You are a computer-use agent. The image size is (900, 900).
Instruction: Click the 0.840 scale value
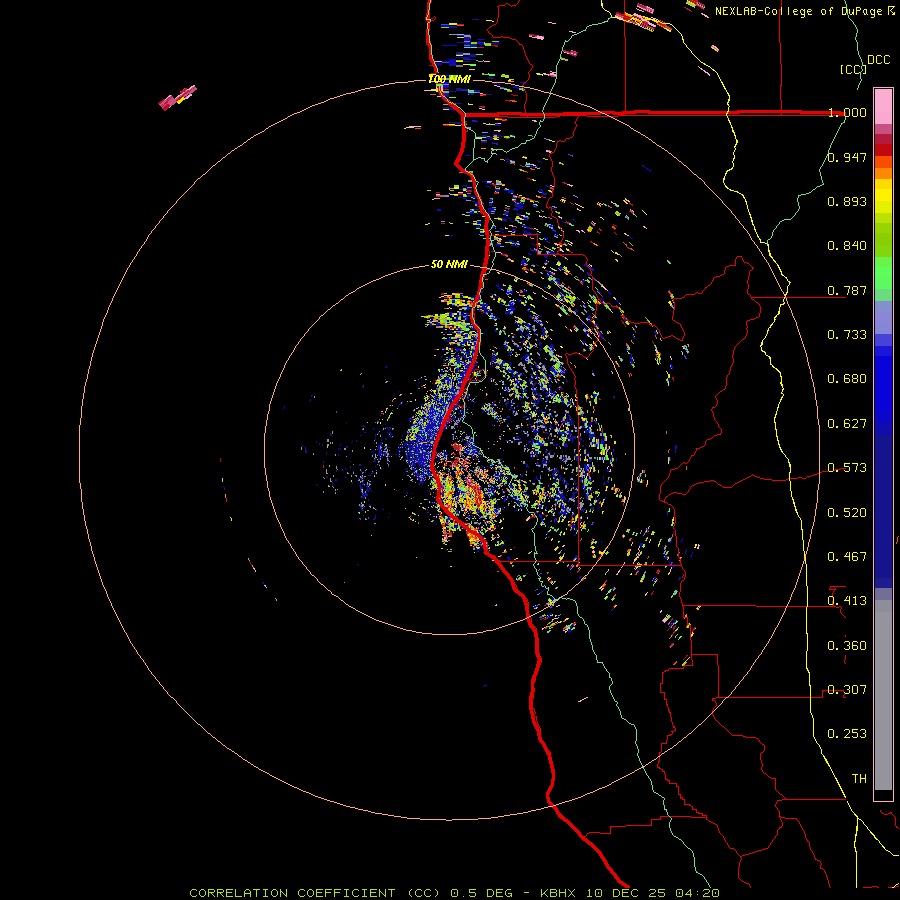[x=847, y=246]
